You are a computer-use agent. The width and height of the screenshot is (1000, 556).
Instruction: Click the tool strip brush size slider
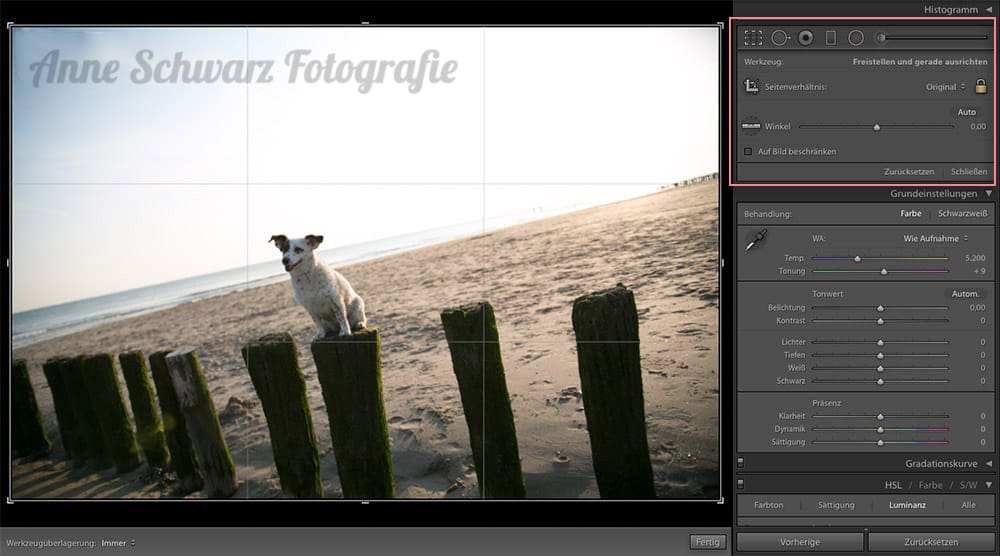(x=936, y=38)
